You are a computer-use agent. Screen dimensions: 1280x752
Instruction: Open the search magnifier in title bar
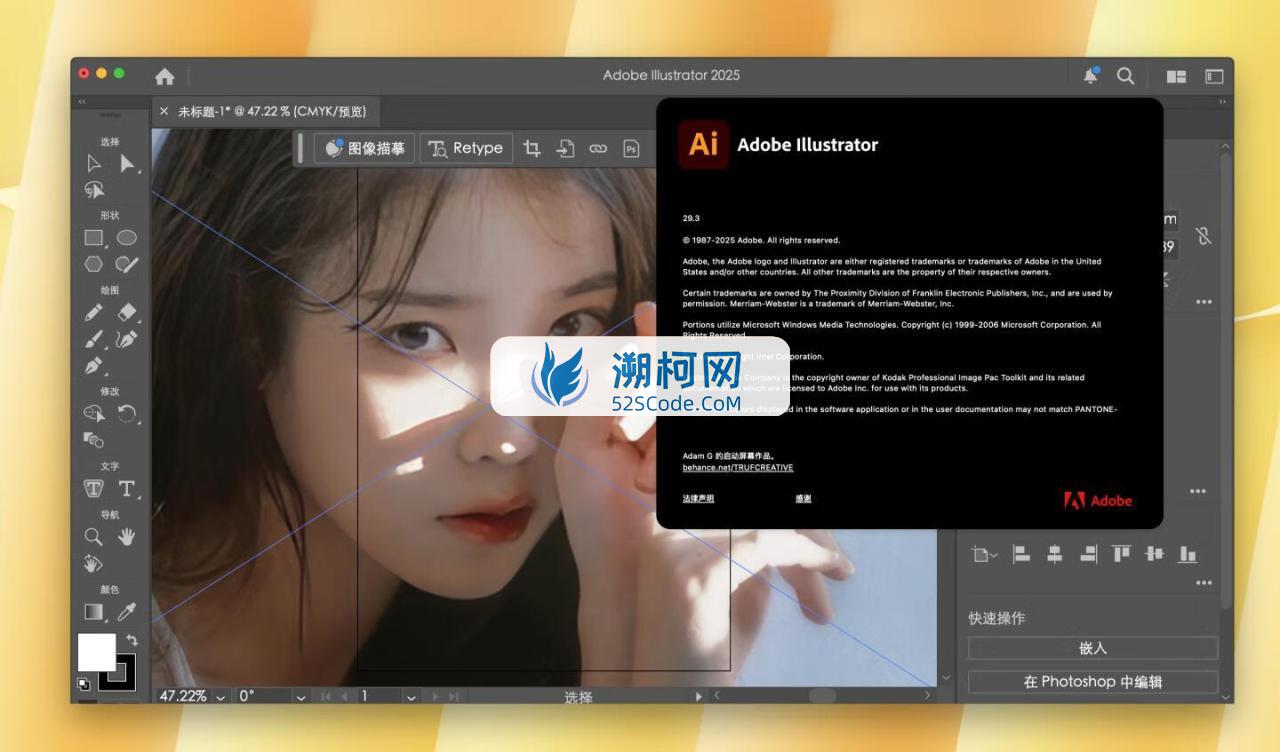coord(1126,75)
